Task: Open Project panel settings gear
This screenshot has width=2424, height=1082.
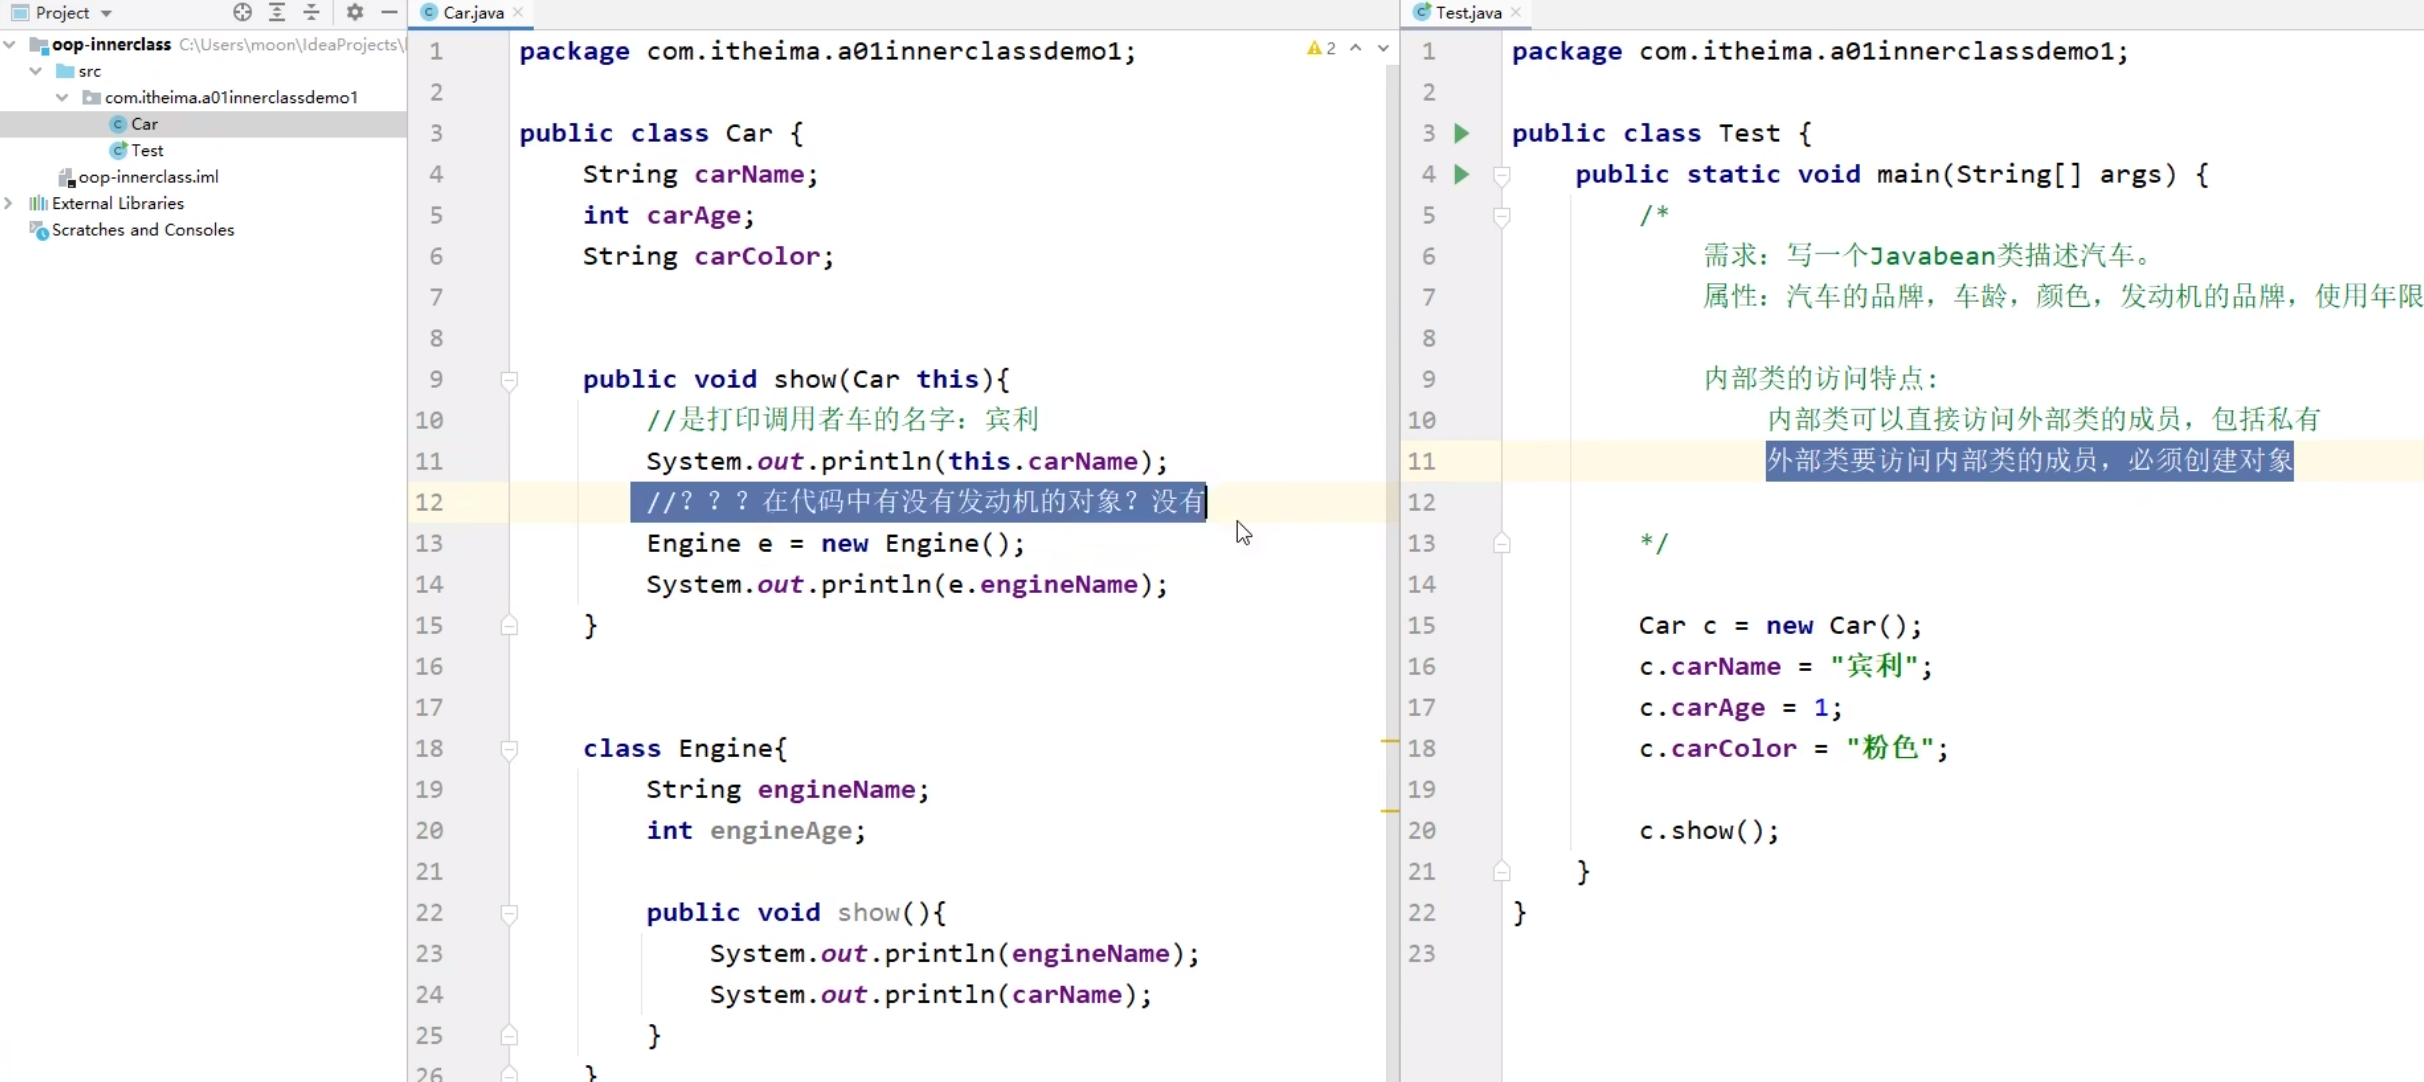Action: [x=354, y=12]
